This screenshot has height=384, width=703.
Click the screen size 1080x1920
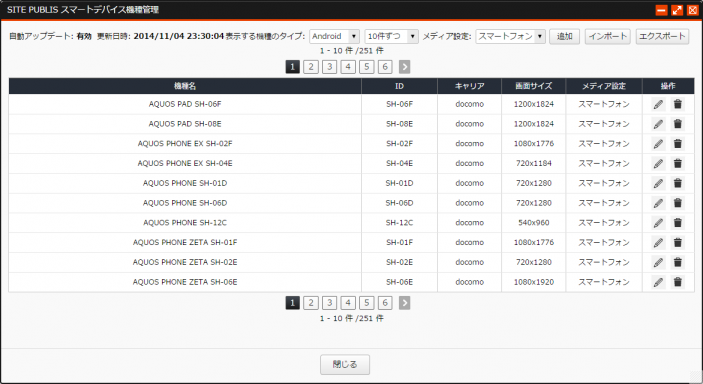click(x=534, y=282)
